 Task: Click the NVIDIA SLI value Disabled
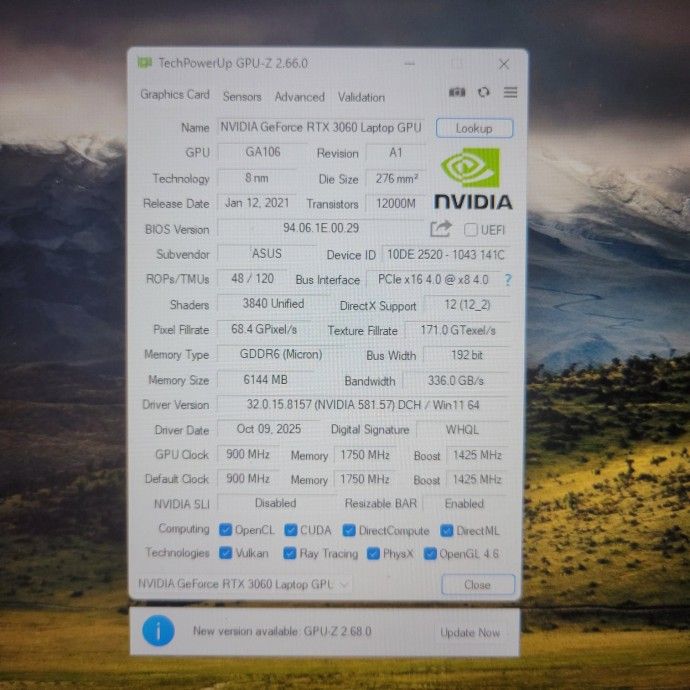(x=276, y=503)
